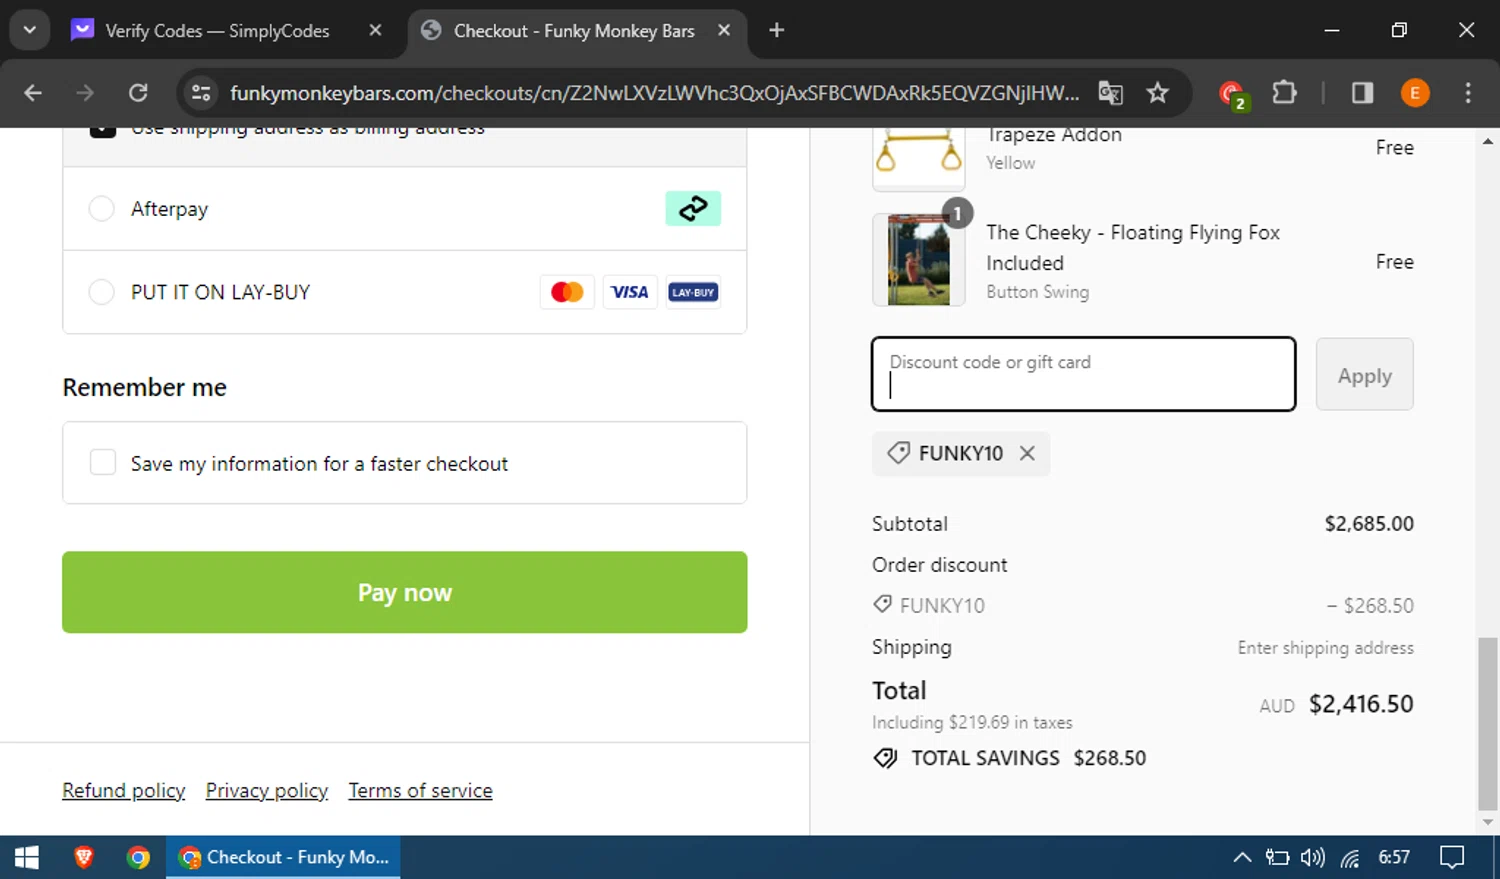The image size is (1500, 879).
Task: Click the LAY-BUY logo badge
Action: [x=693, y=292]
